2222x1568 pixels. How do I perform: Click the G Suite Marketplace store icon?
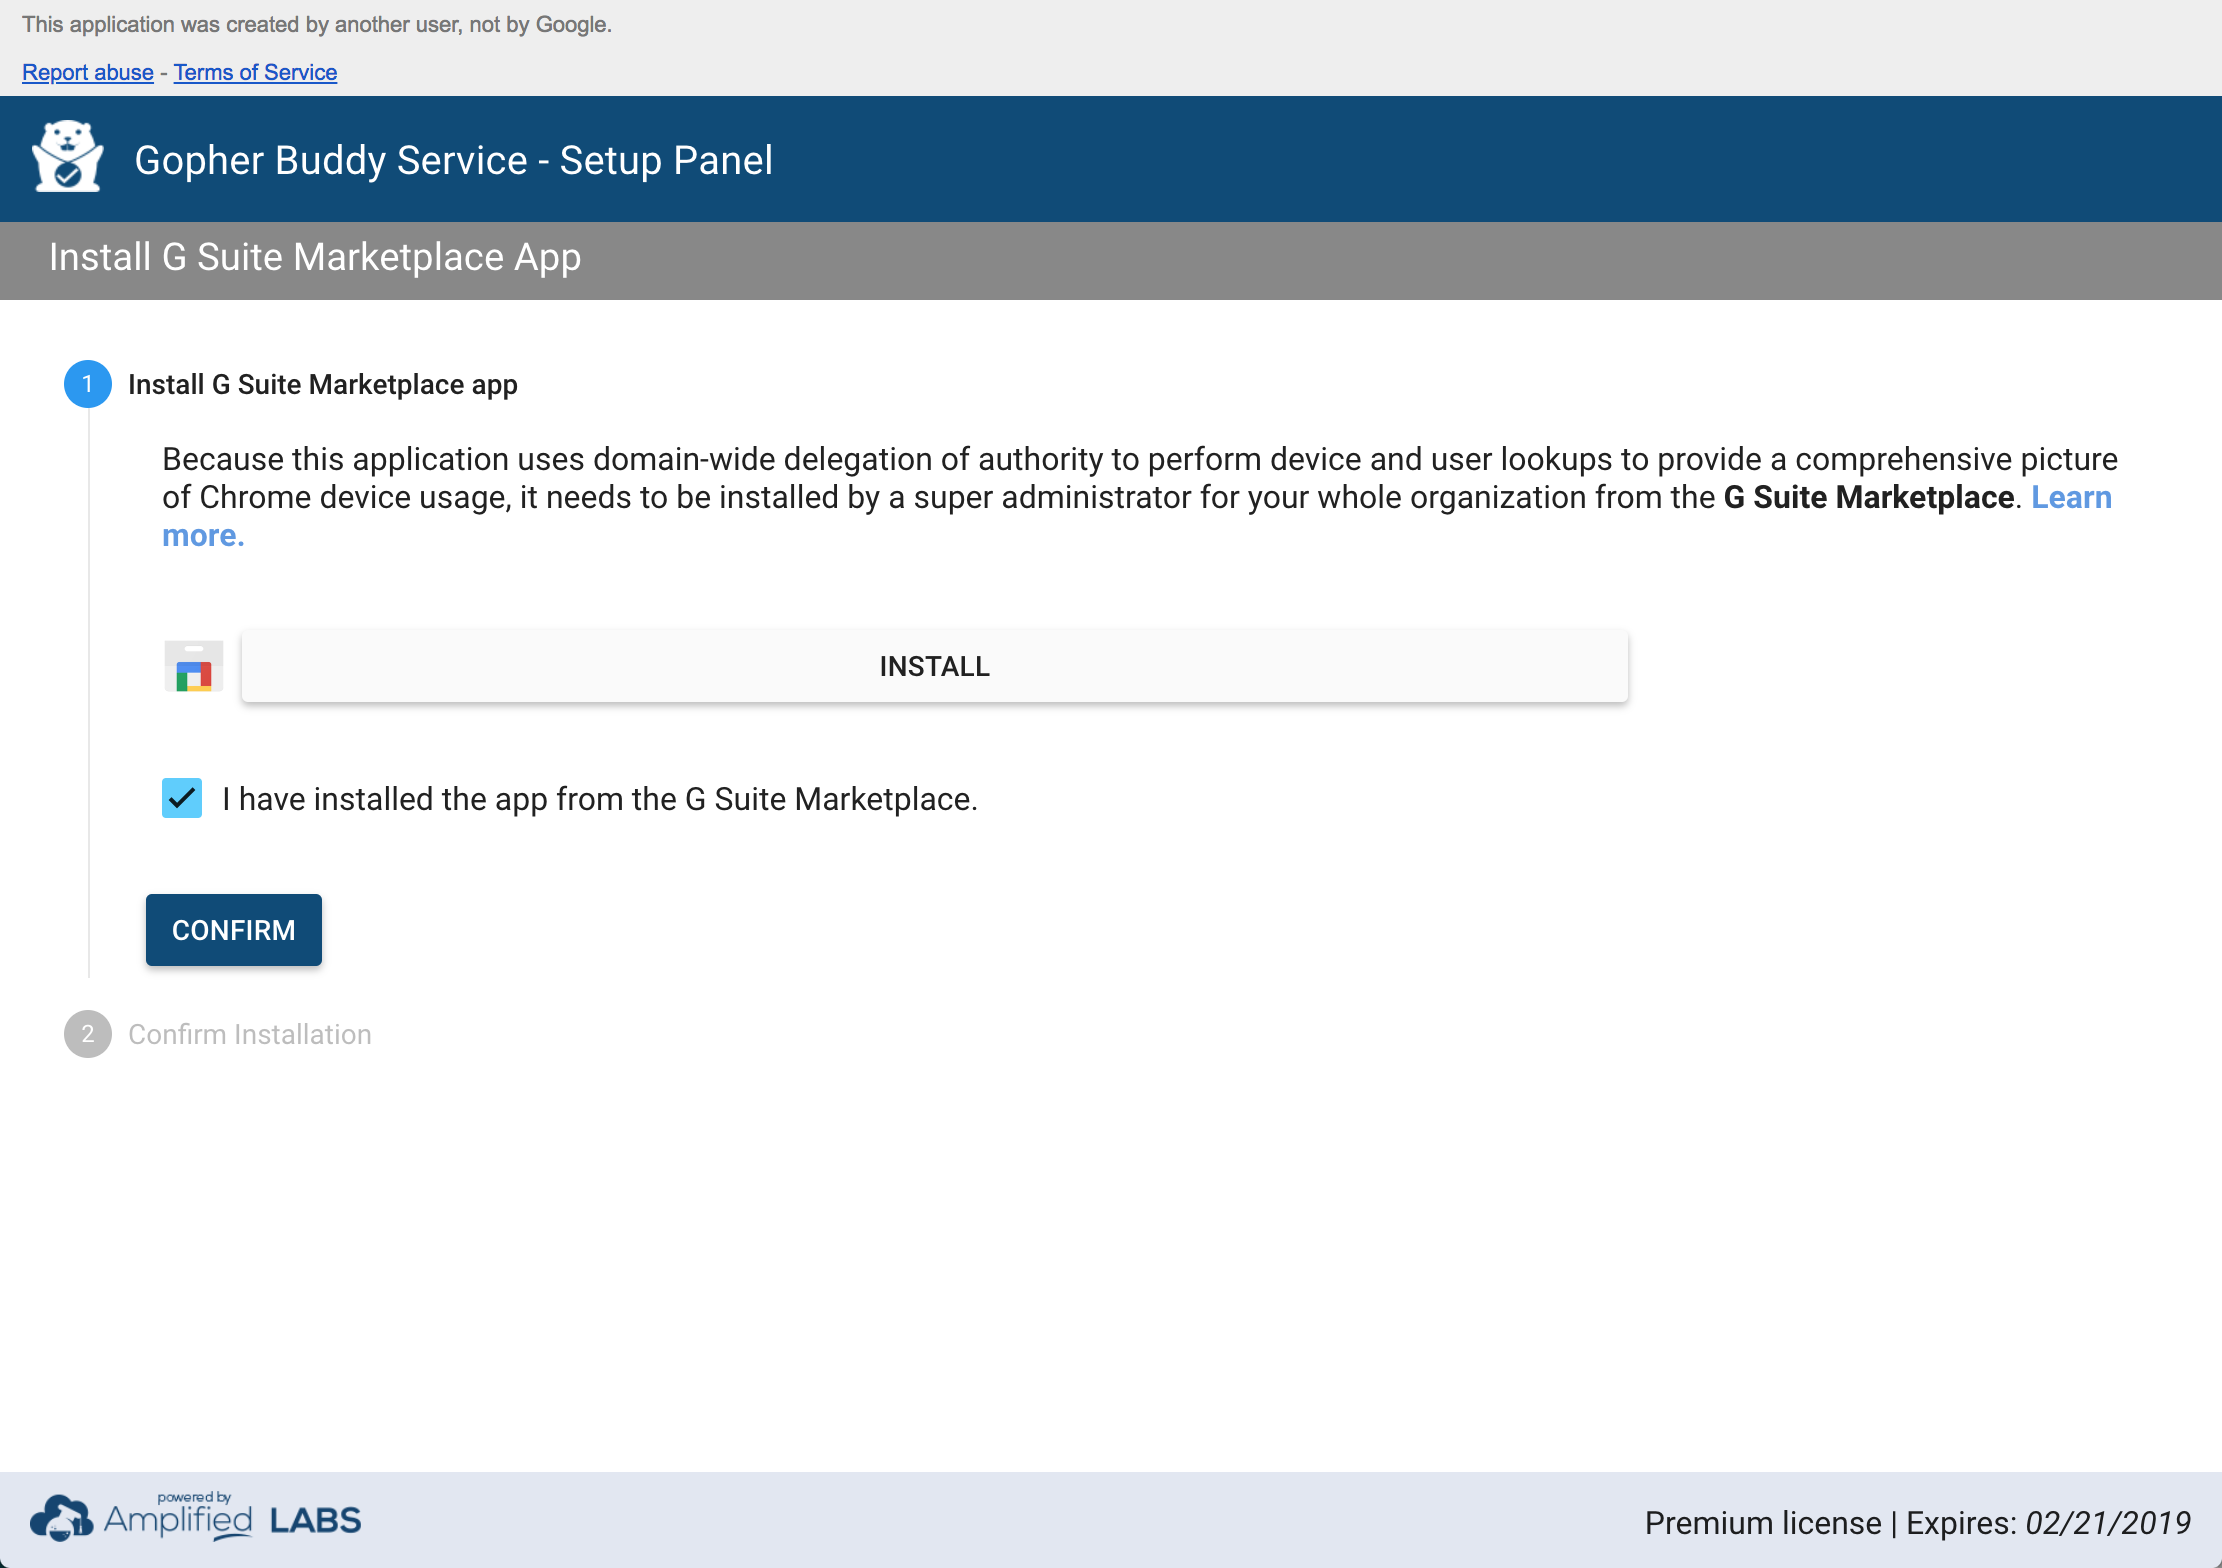click(x=194, y=667)
